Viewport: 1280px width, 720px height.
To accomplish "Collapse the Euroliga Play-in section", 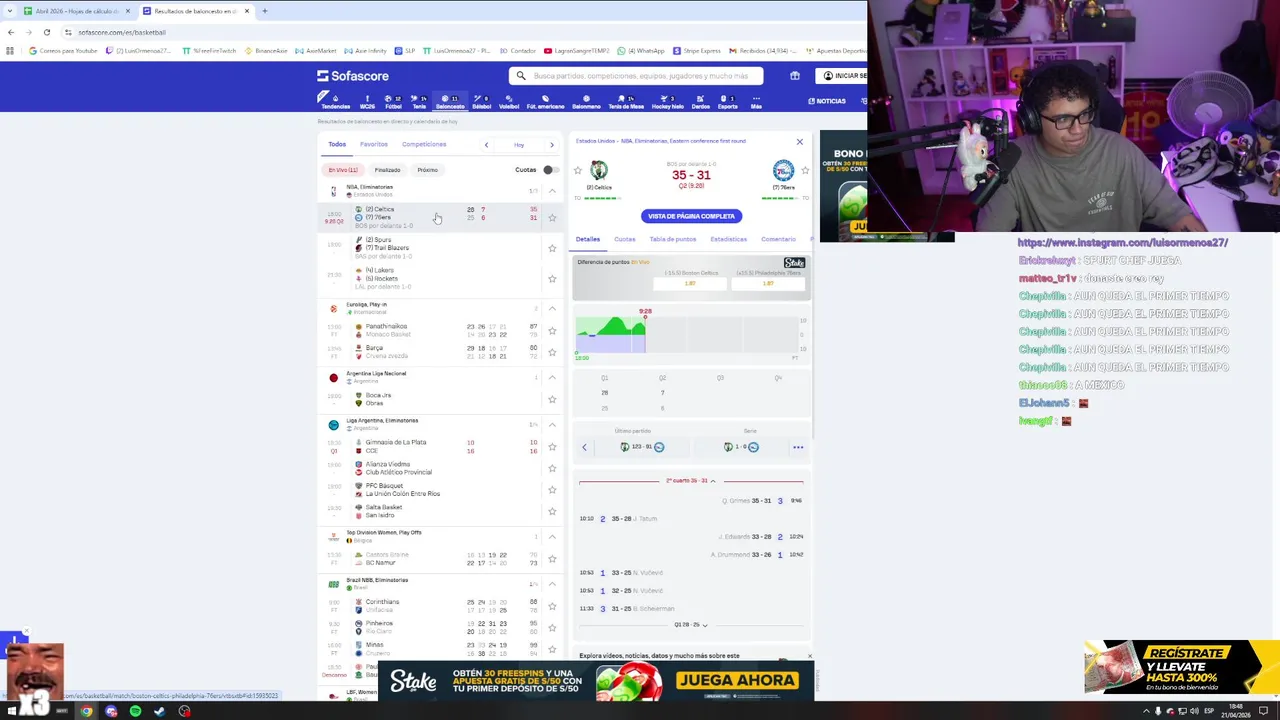I will tap(552, 308).
